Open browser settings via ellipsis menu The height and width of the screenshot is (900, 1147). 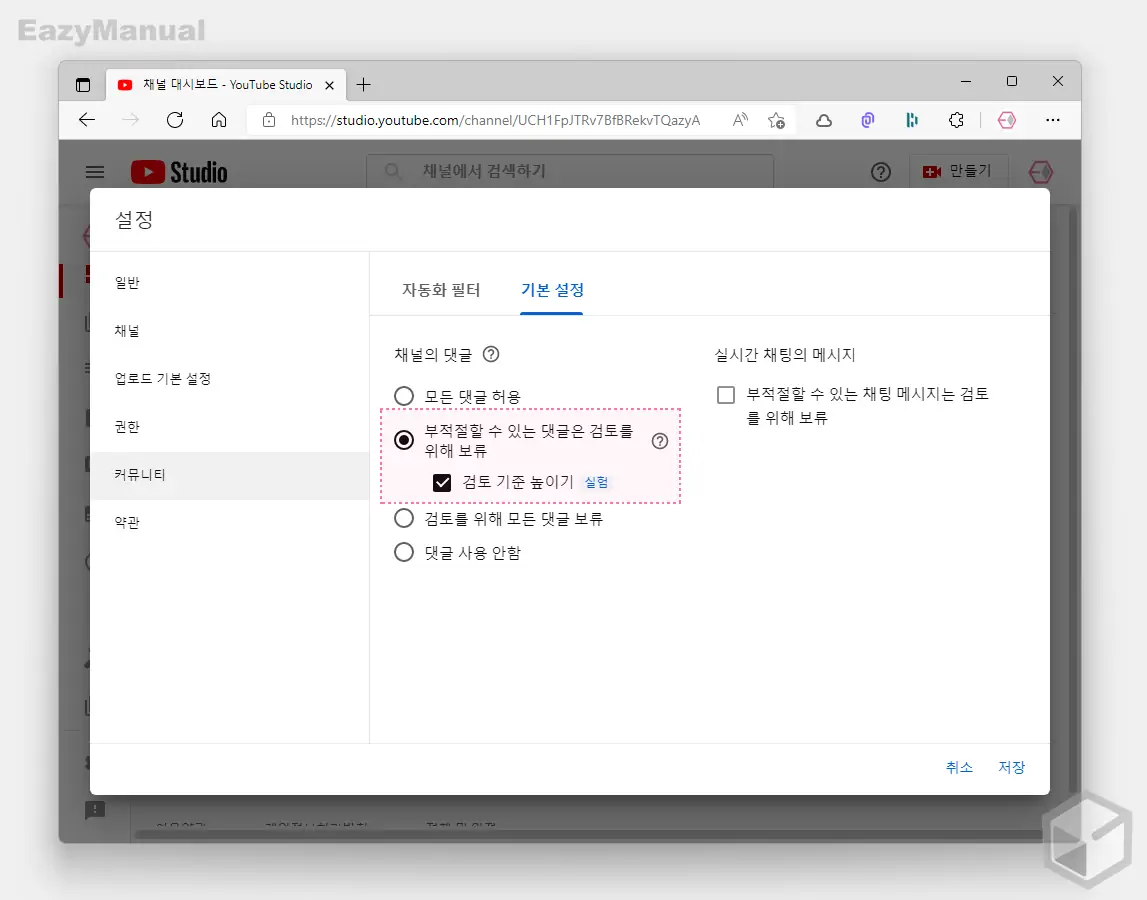point(1053,119)
